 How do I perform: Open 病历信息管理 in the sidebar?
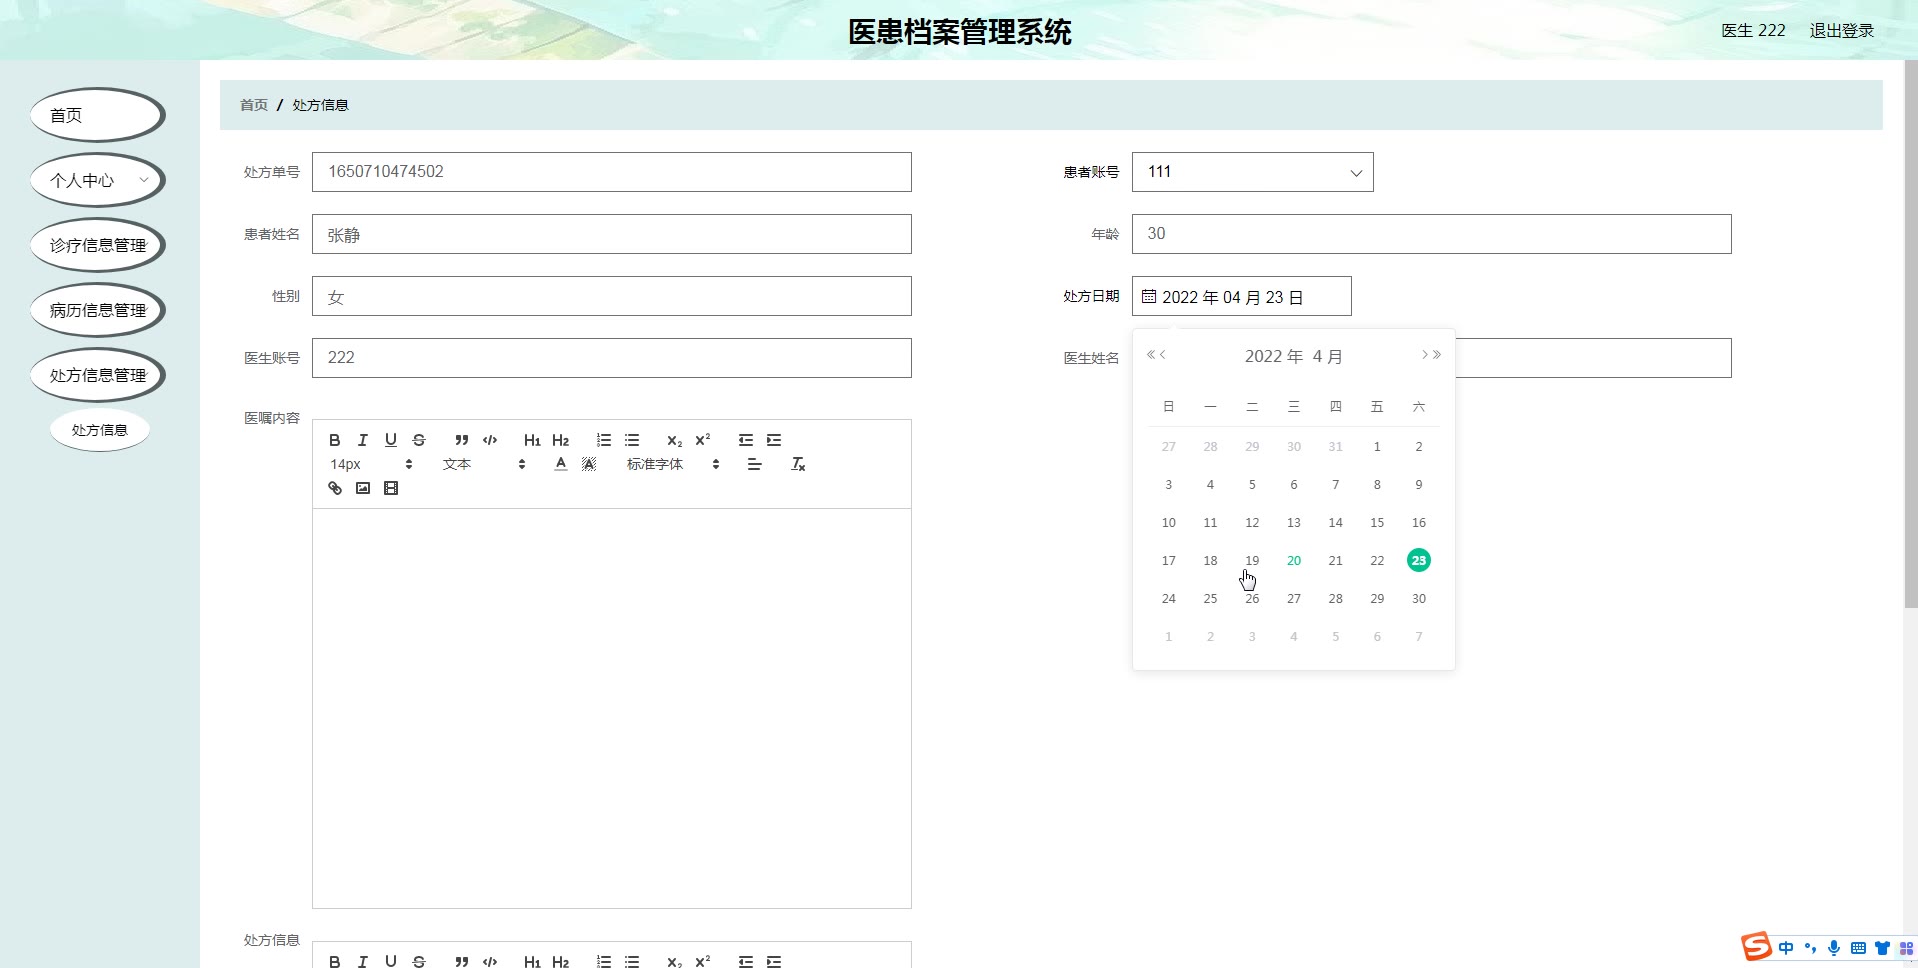tap(97, 310)
